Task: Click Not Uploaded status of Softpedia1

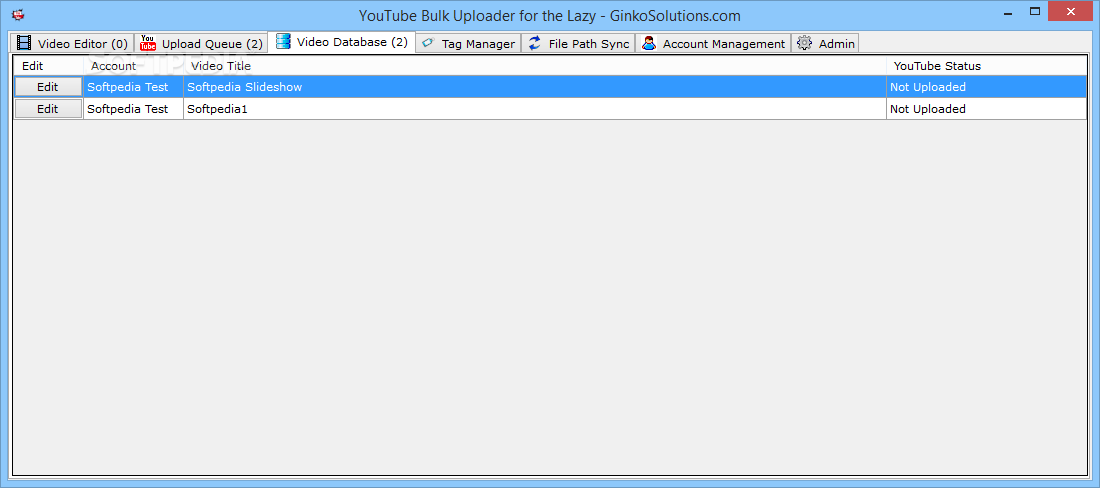Action: pos(986,109)
